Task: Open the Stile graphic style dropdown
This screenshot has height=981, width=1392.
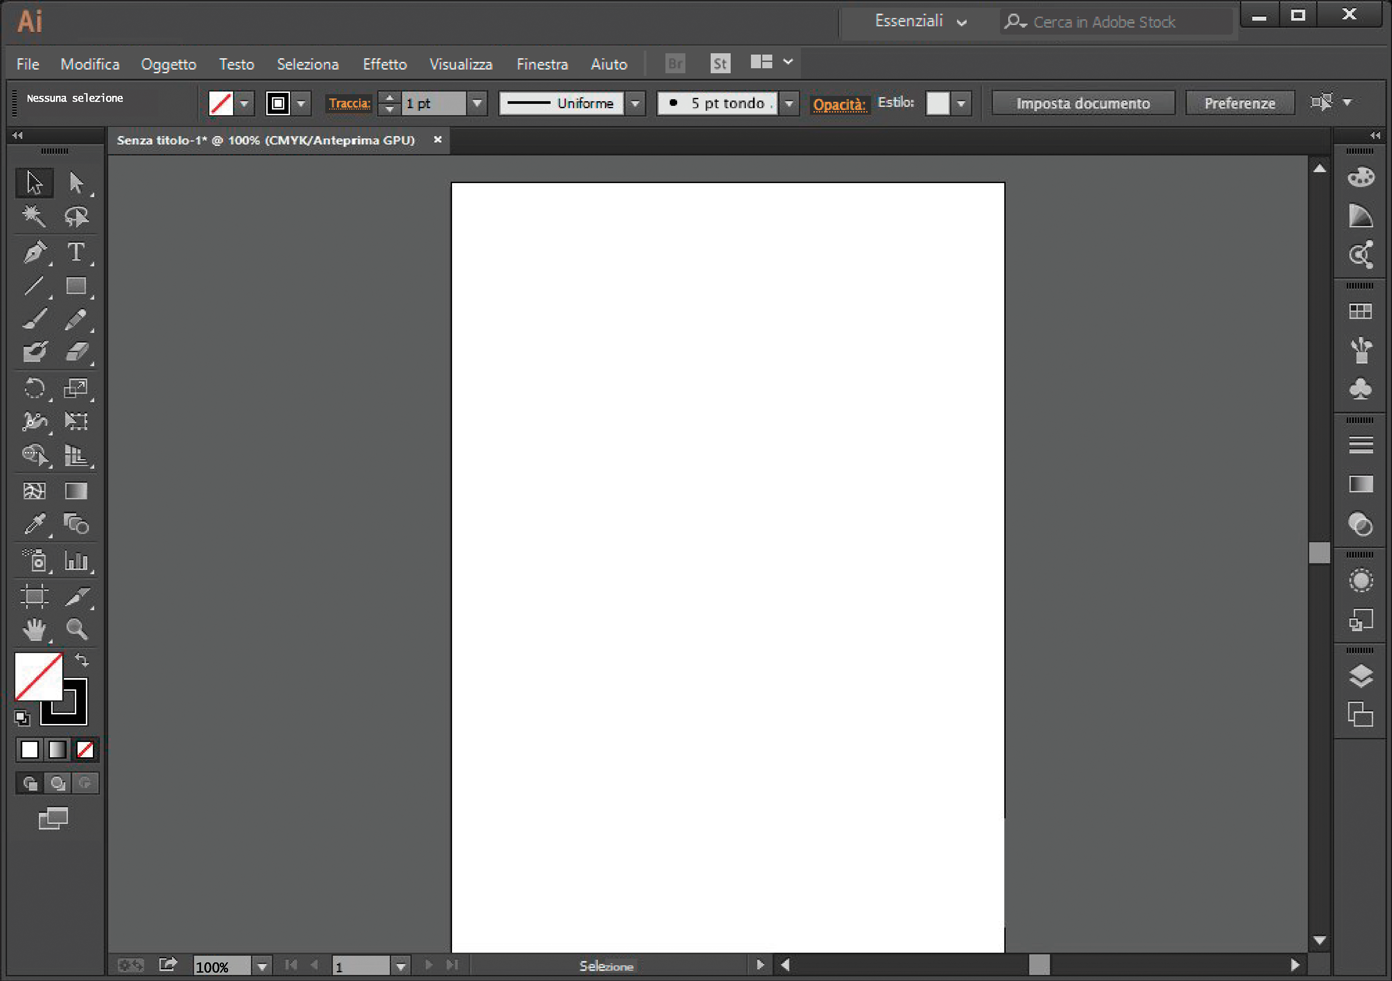Action: (961, 103)
